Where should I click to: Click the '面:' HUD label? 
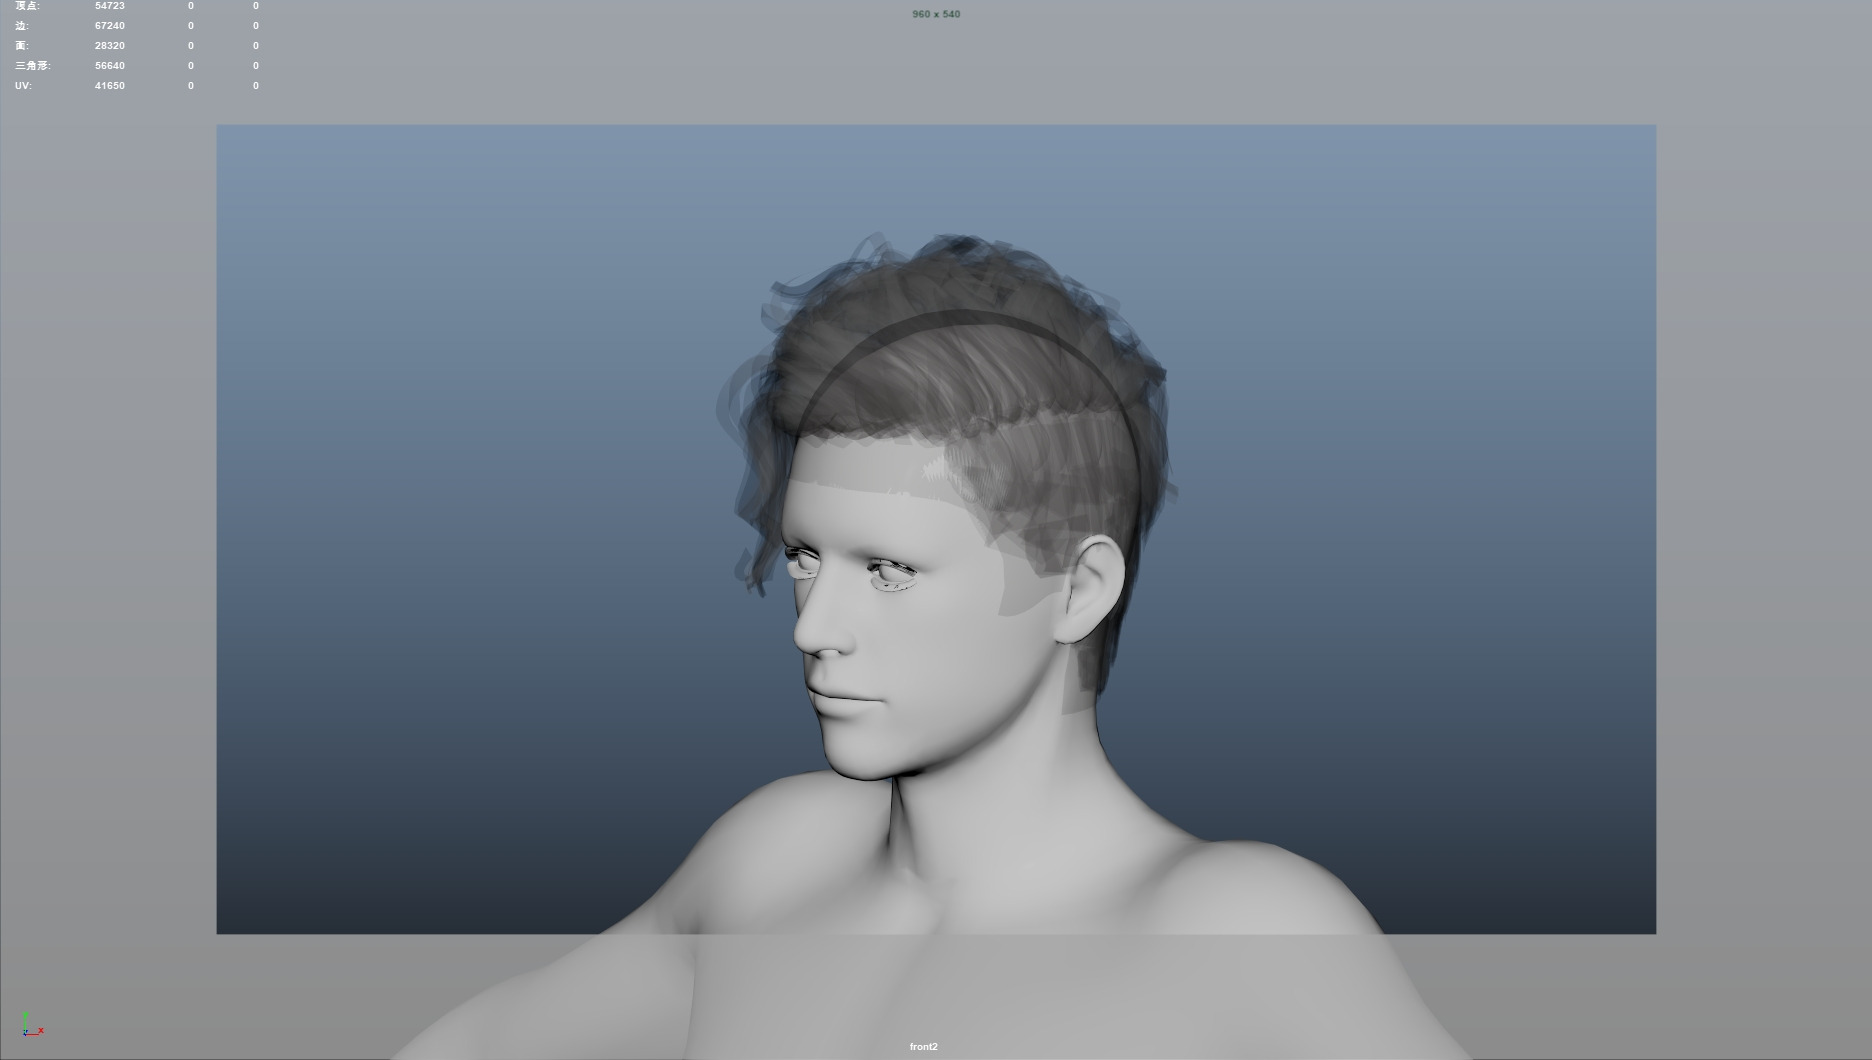(22, 46)
